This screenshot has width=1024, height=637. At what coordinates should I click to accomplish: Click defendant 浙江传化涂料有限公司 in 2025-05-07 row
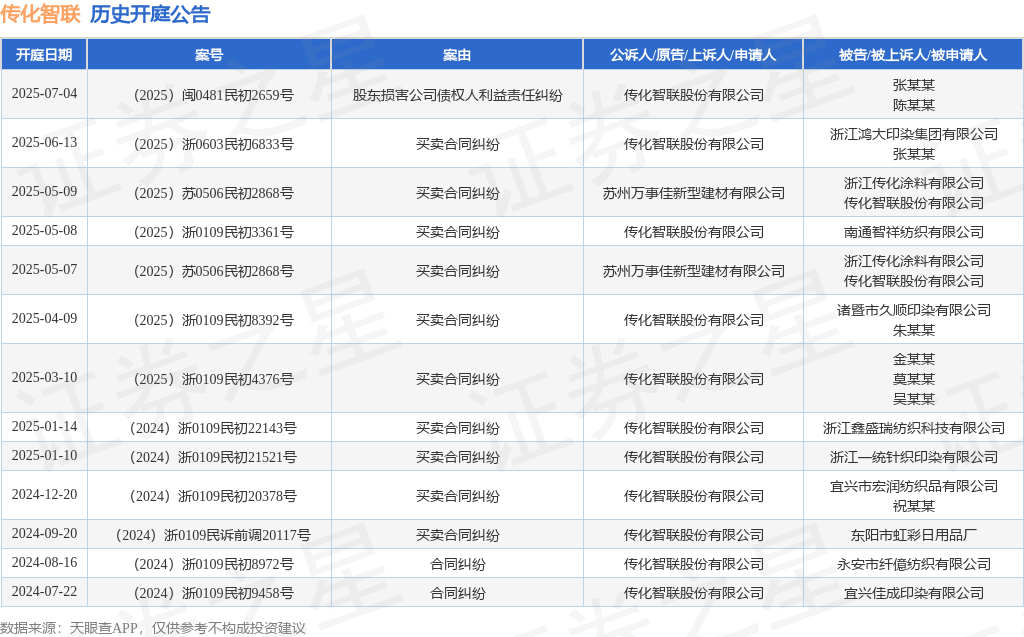914,261
